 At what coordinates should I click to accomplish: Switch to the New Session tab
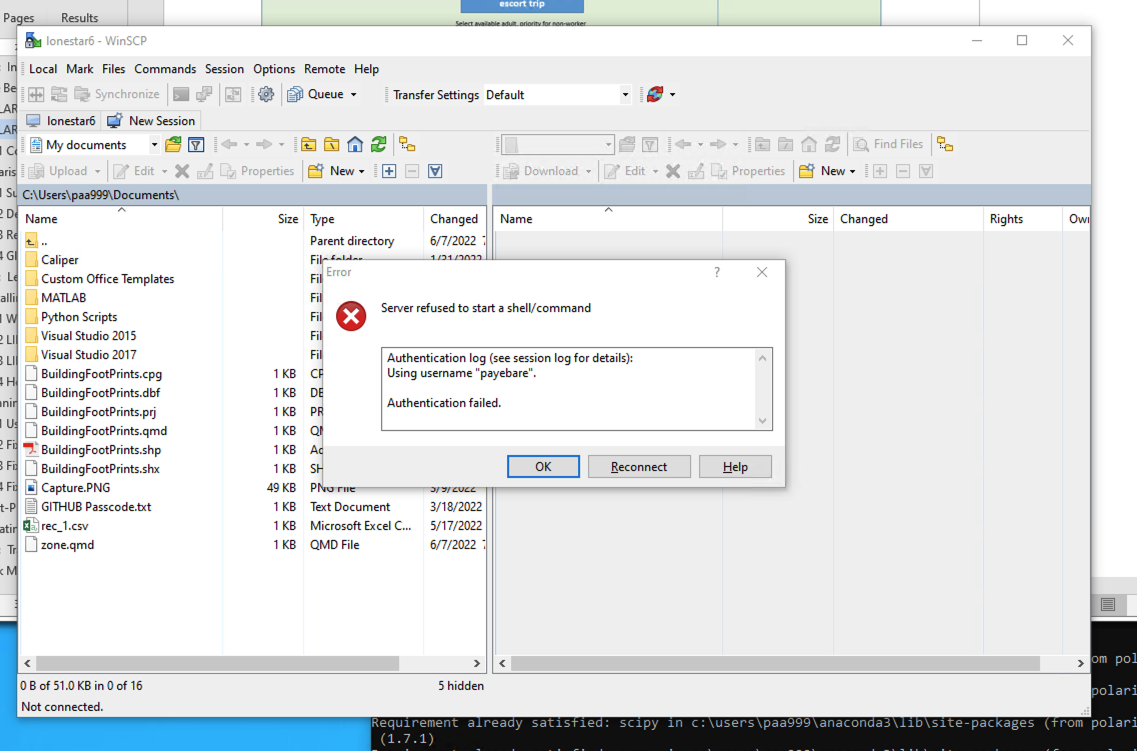point(151,121)
